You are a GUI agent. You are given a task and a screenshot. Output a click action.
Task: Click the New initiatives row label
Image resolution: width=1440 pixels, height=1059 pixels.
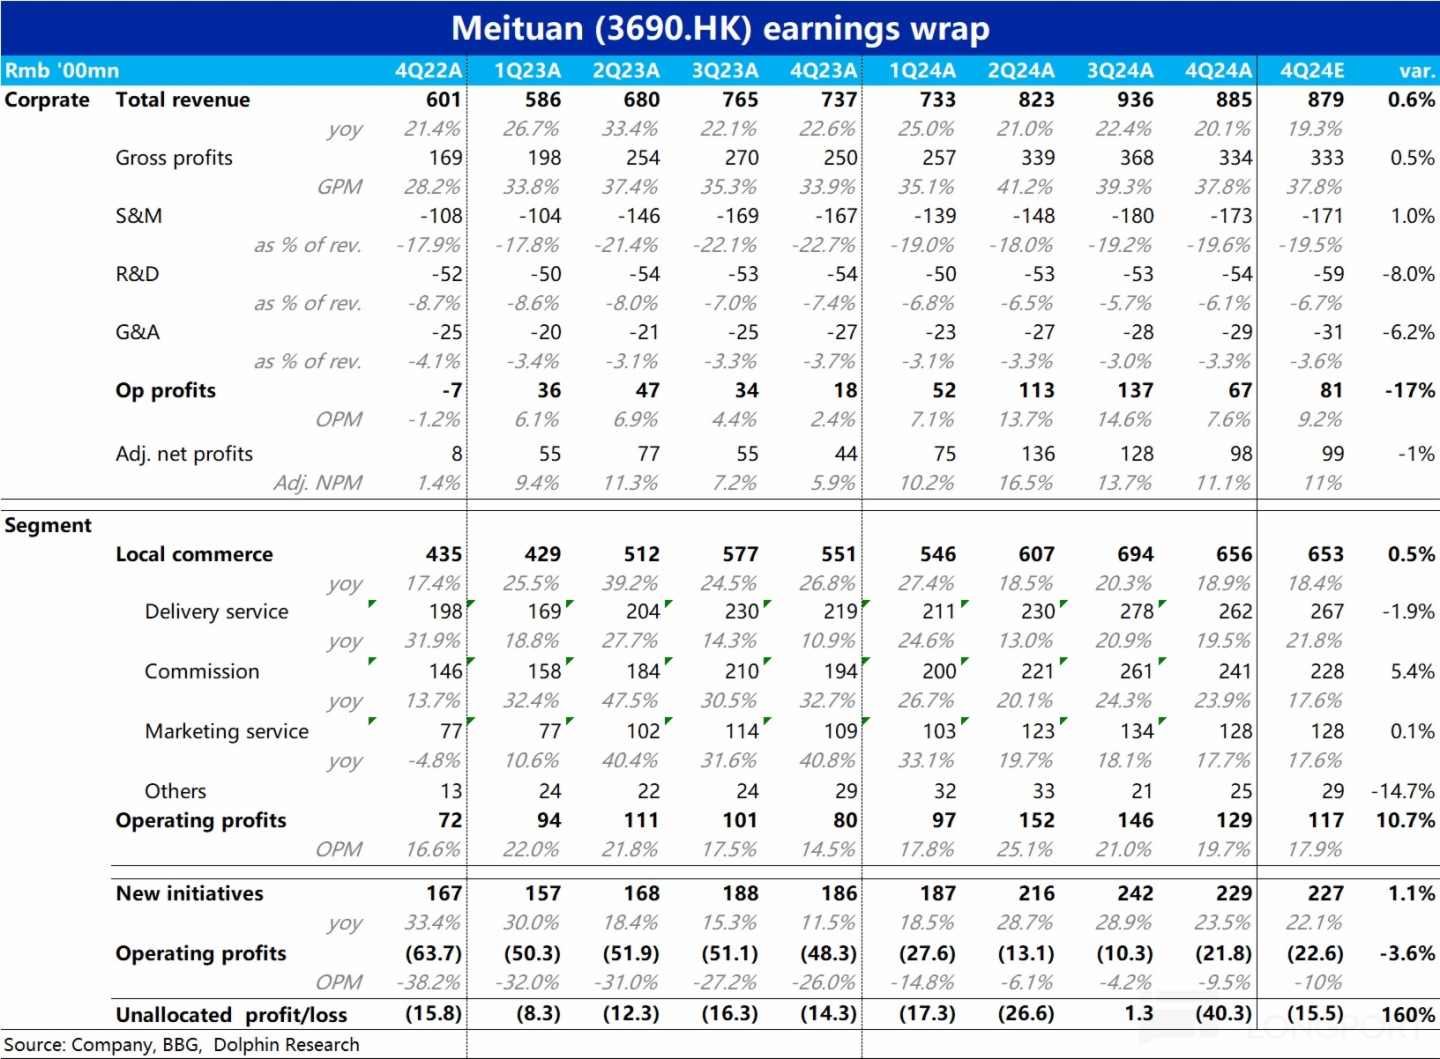point(190,894)
